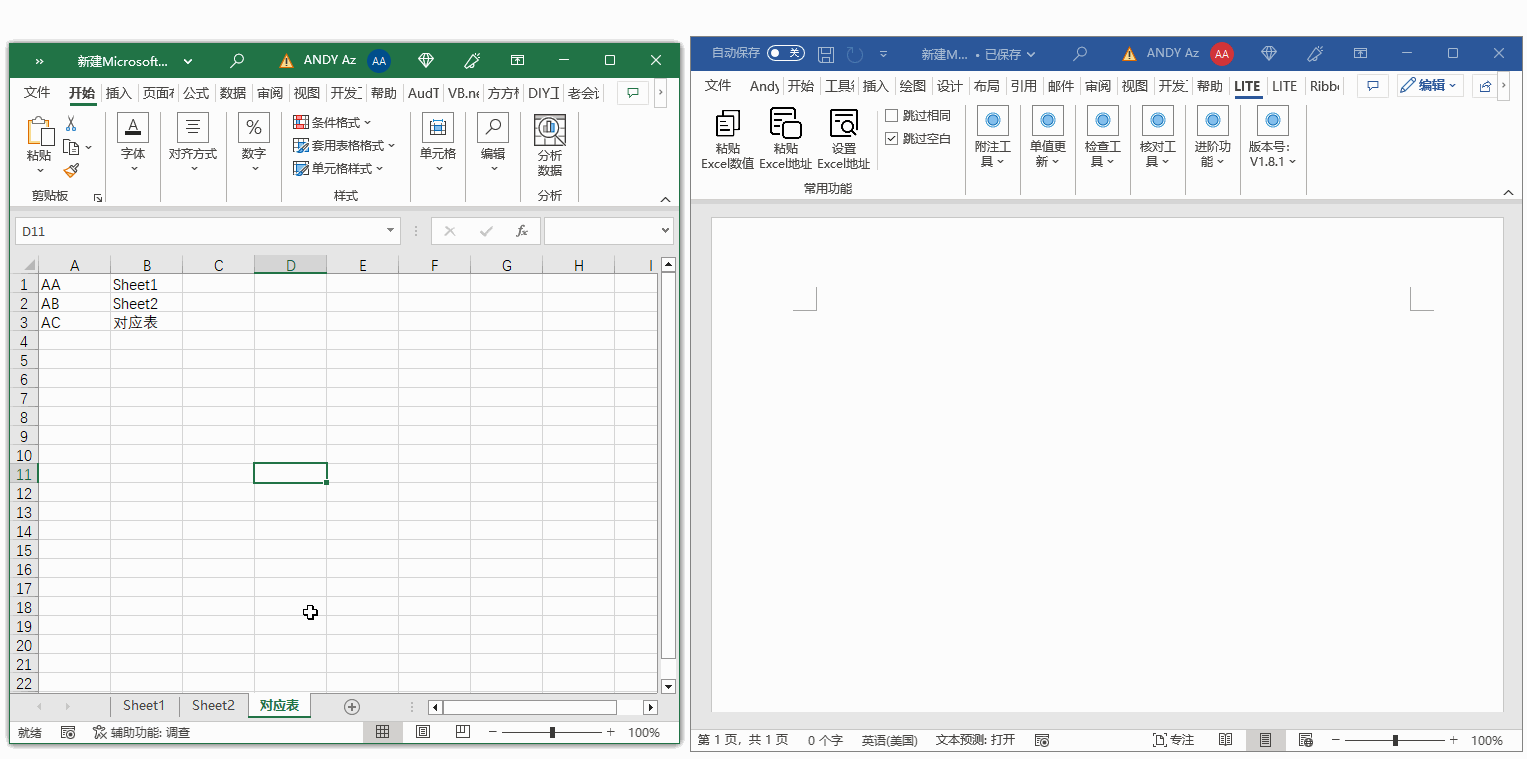Click the save icon in Word title bar
Viewport: 1527px width, 759px height.
click(826, 54)
